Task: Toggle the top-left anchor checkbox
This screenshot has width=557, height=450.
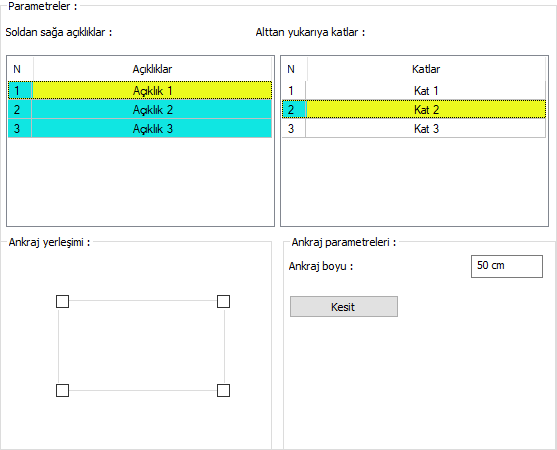Action: (x=63, y=302)
